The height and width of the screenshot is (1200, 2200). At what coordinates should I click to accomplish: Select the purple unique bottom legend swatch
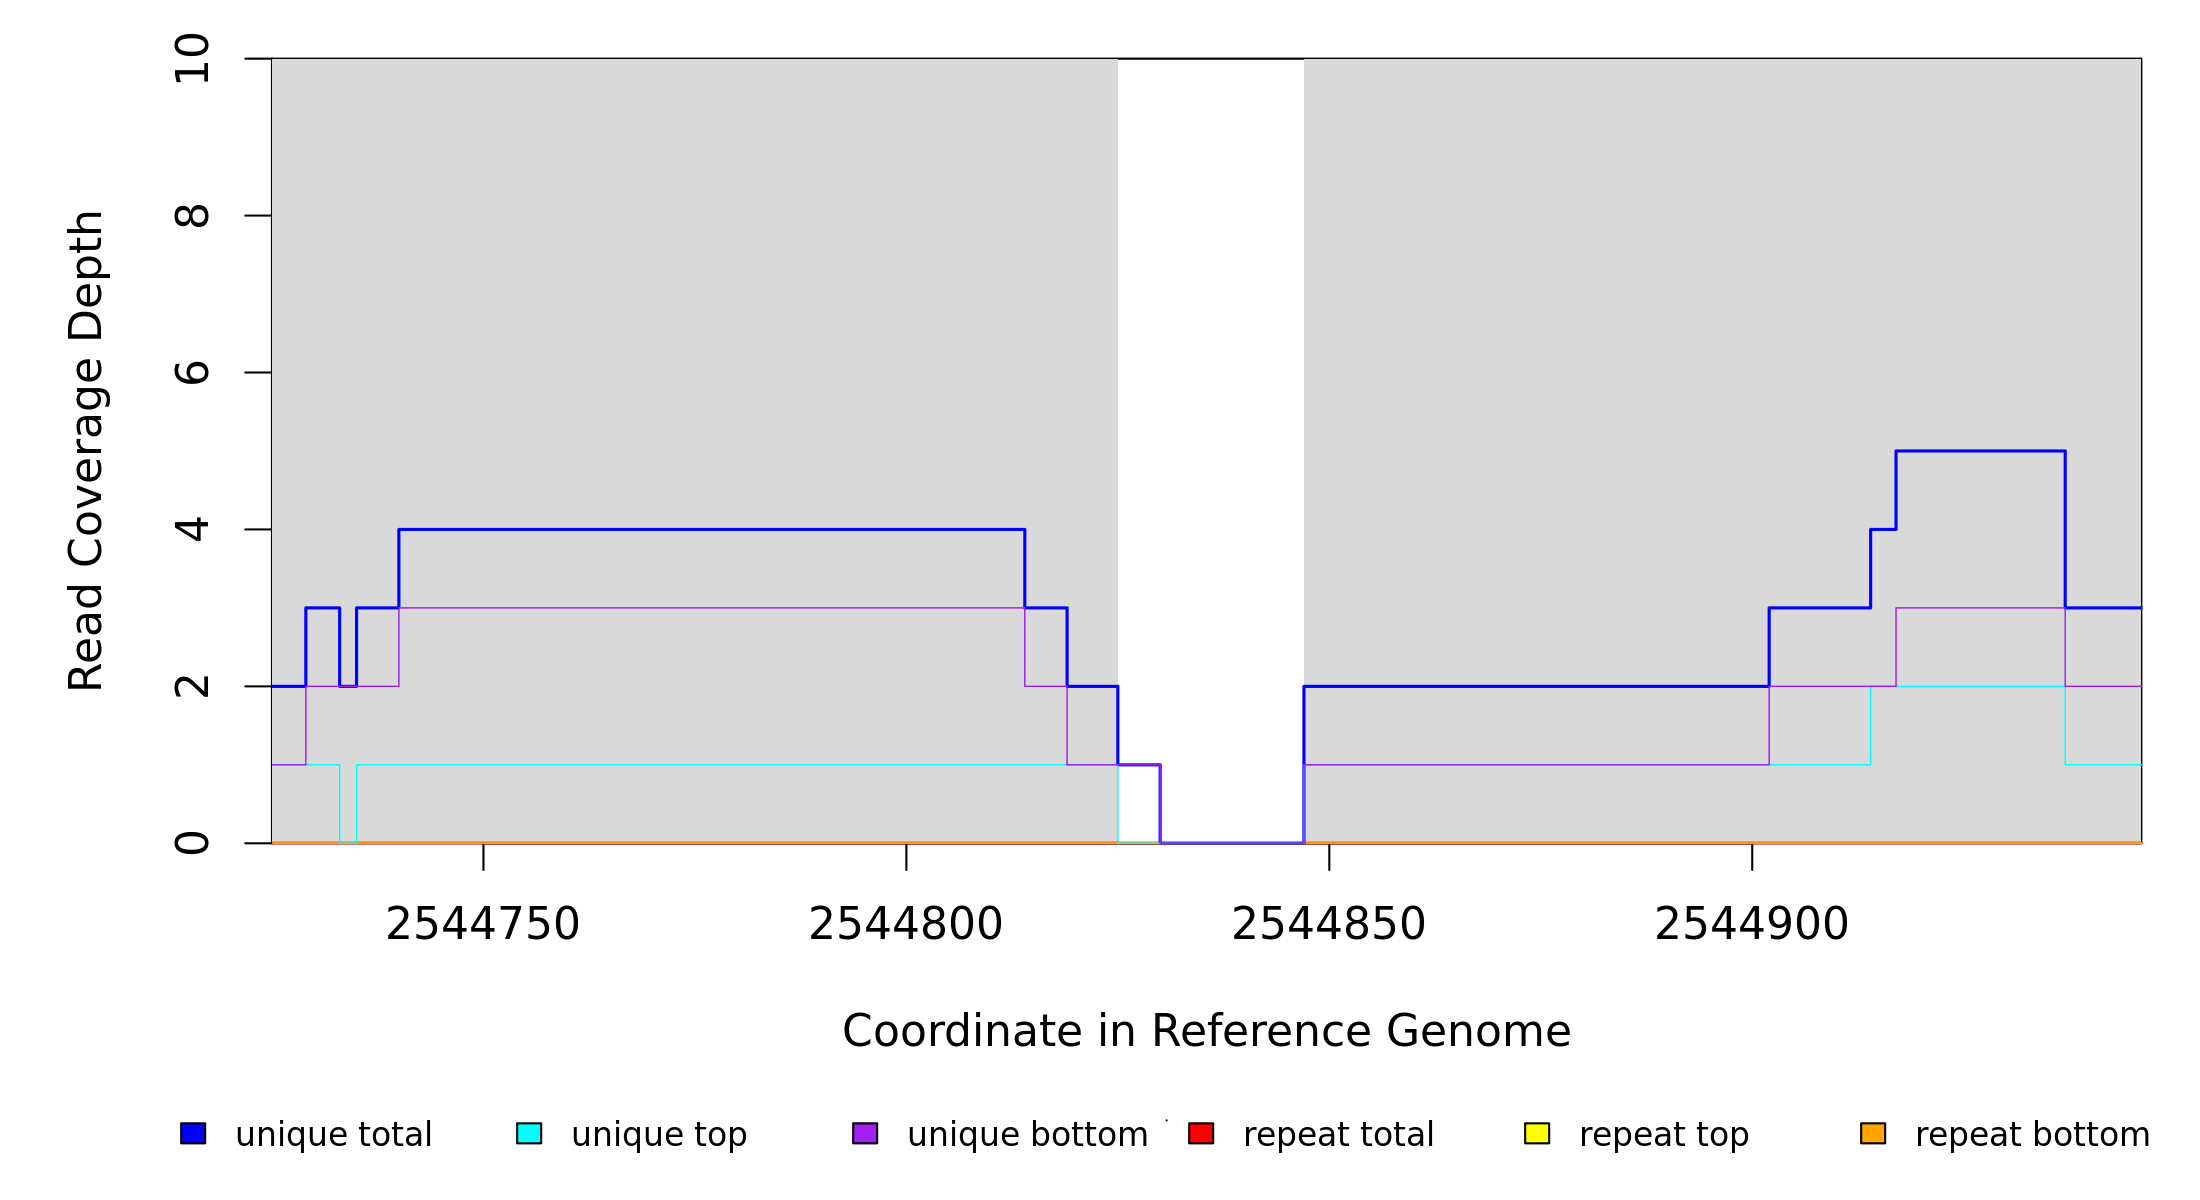coord(865,1133)
